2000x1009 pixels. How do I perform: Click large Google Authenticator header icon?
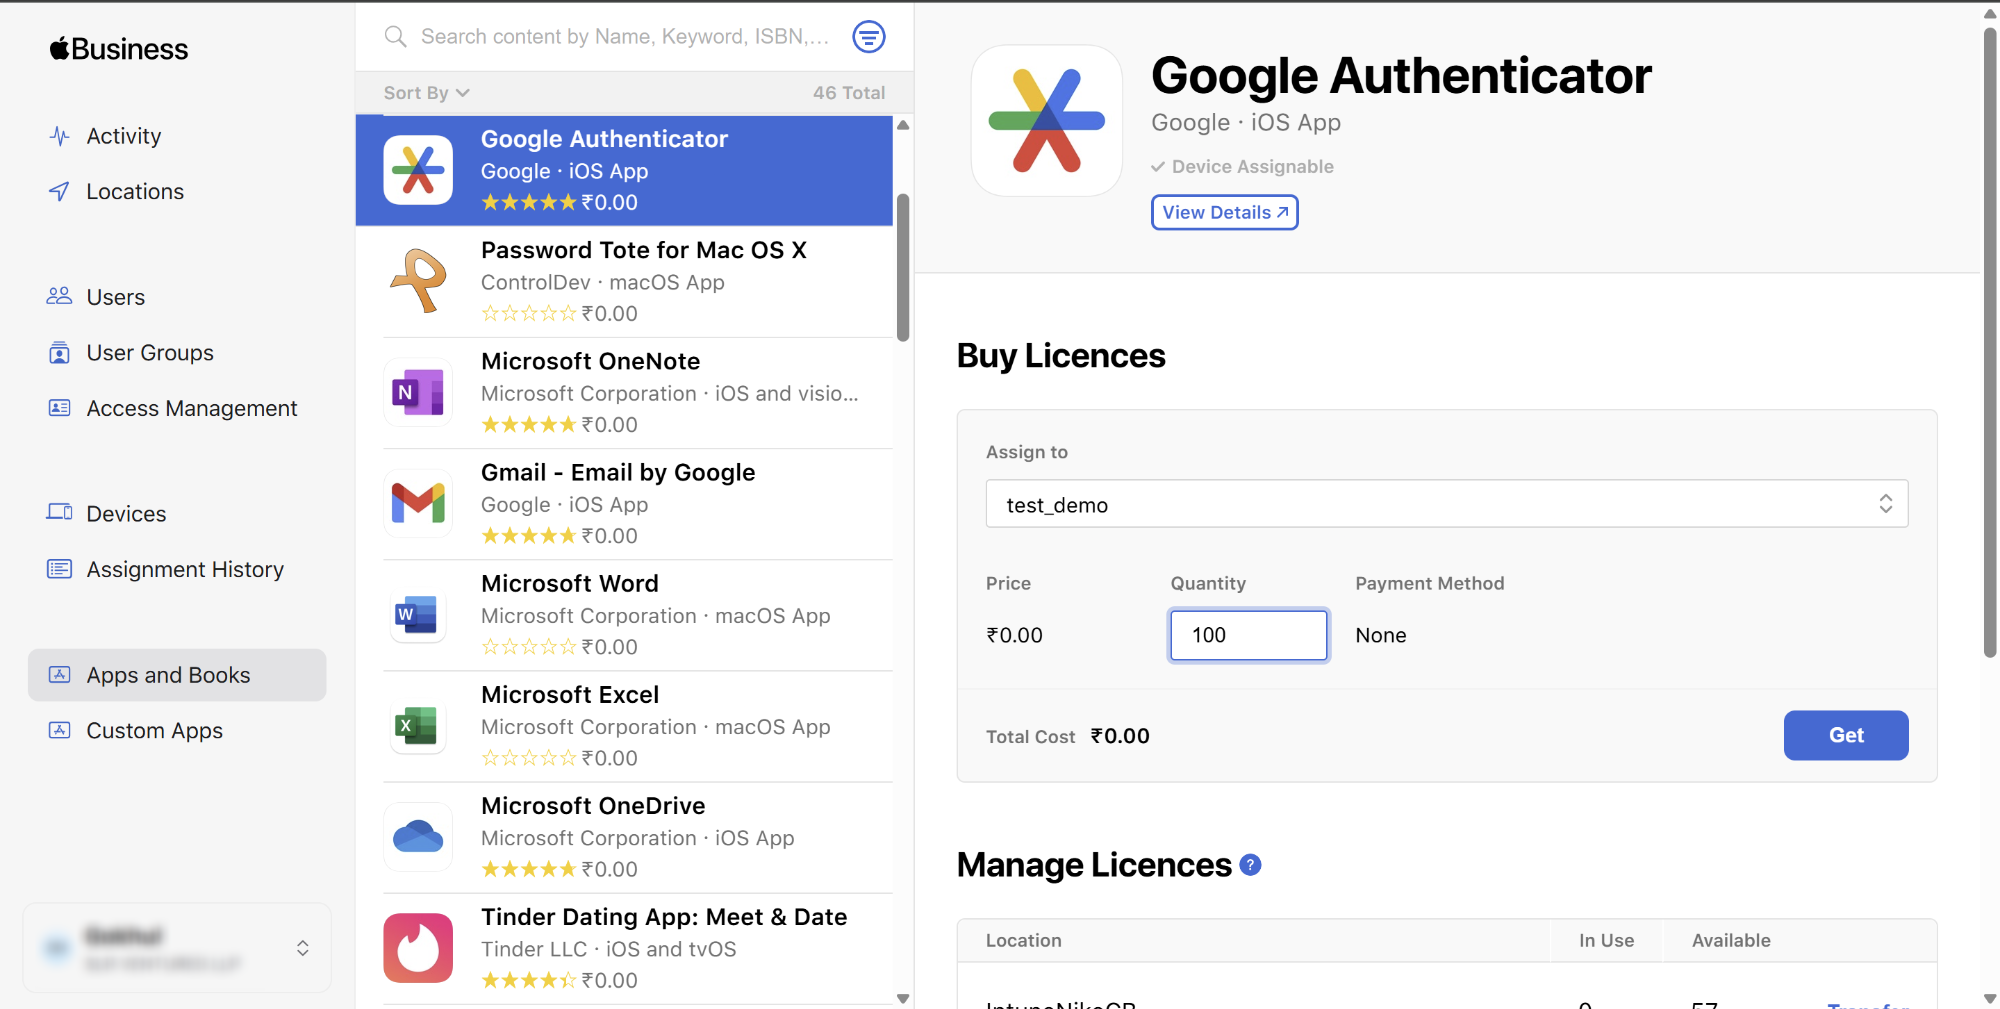(1047, 120)
